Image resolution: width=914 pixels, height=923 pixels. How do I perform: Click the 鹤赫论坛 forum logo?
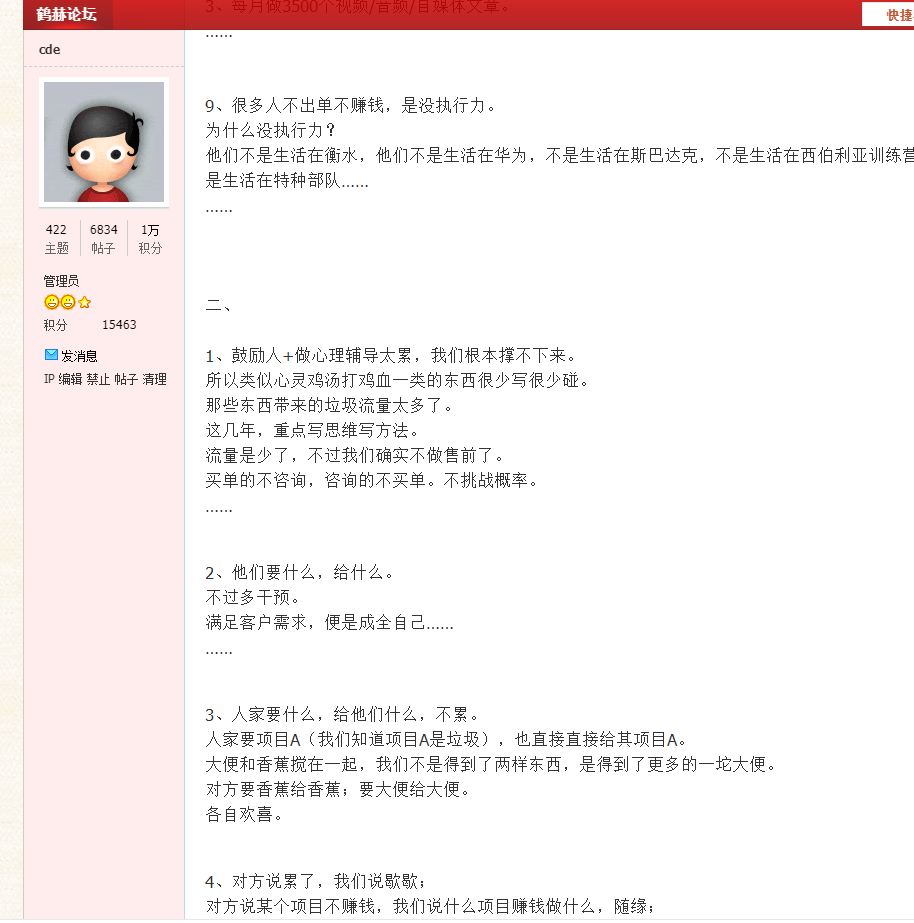pos(67,14)
